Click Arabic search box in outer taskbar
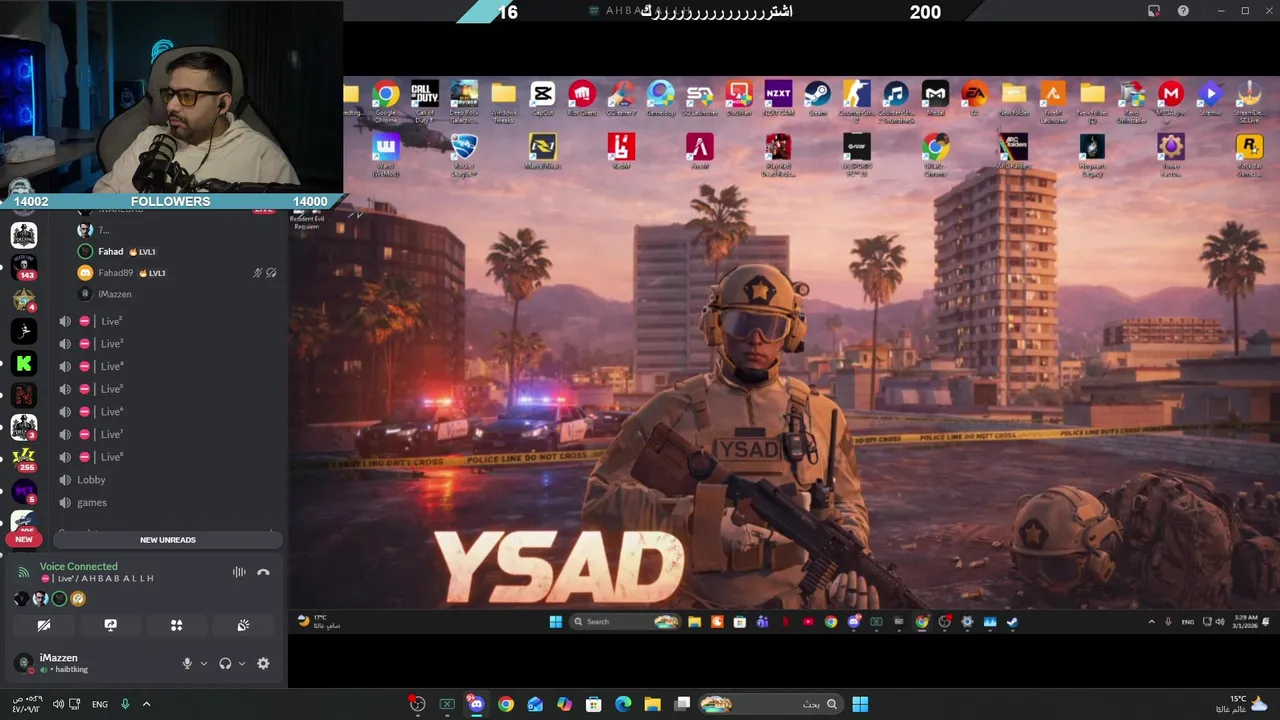Image resolution: width=1280 pixels, height=720 pixels. pyautogui.click(x=770, y=704)
